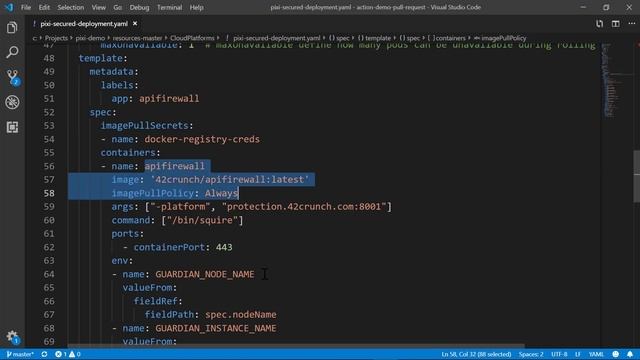Viewport: 640px width, 360px height.
Task: Close the pixi-secured-deployment.yaml tab
Action: 135,24
